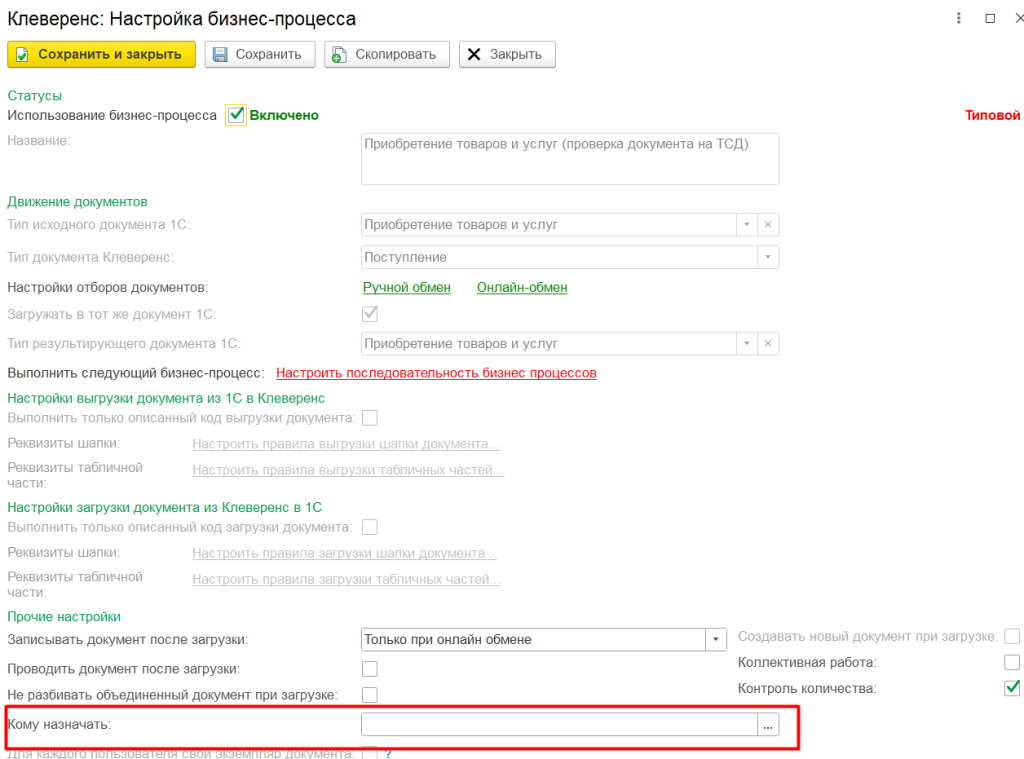Disable the Включено checkbox
The width and height of the screenshot is (1024, 759).
[236, 114]
